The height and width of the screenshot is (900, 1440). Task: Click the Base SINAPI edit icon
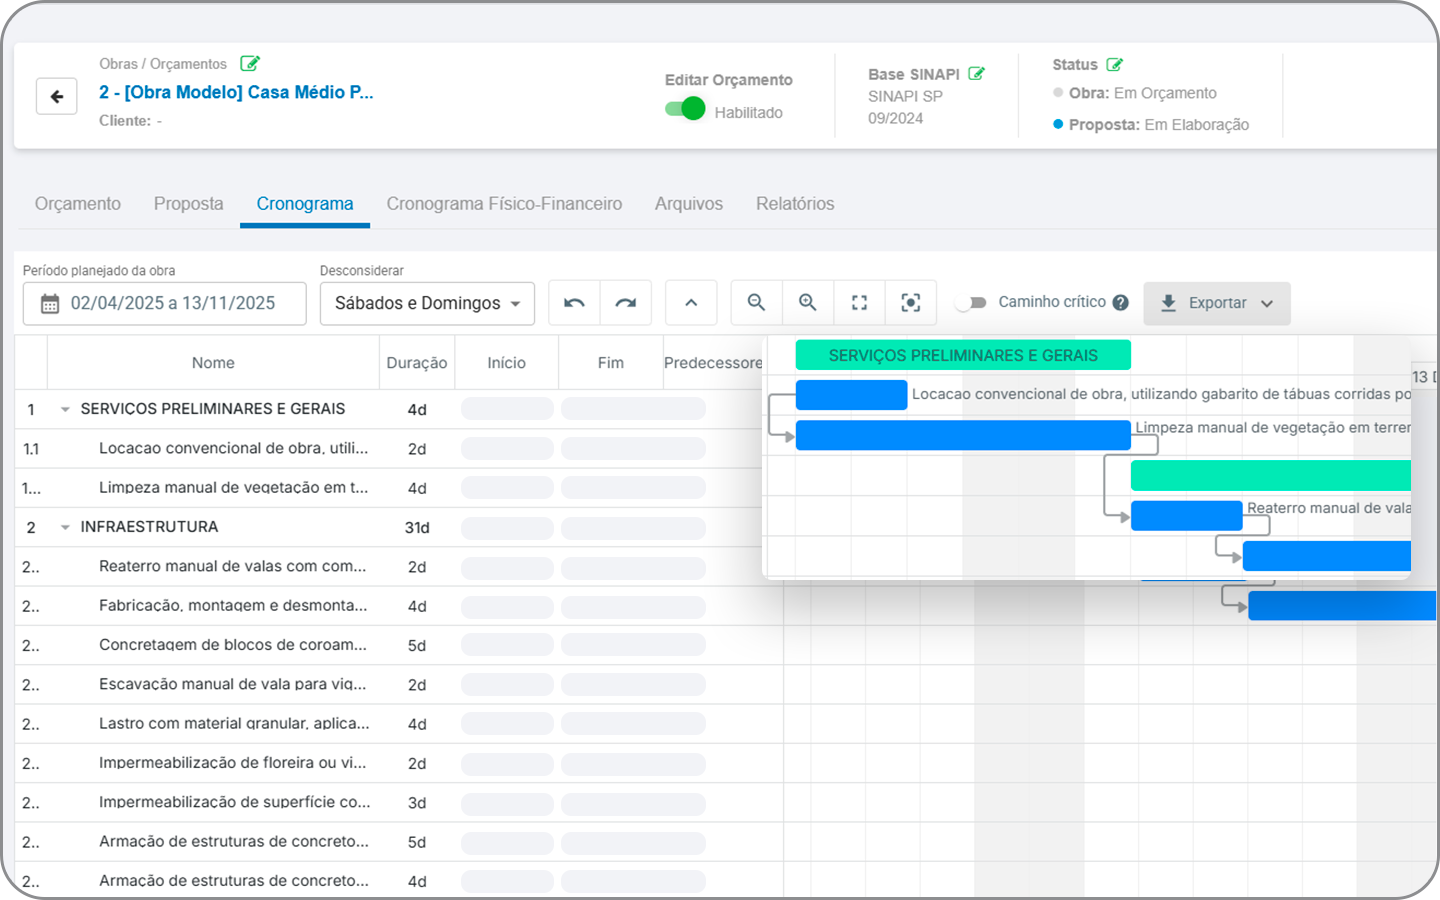[x=977, y=74]
